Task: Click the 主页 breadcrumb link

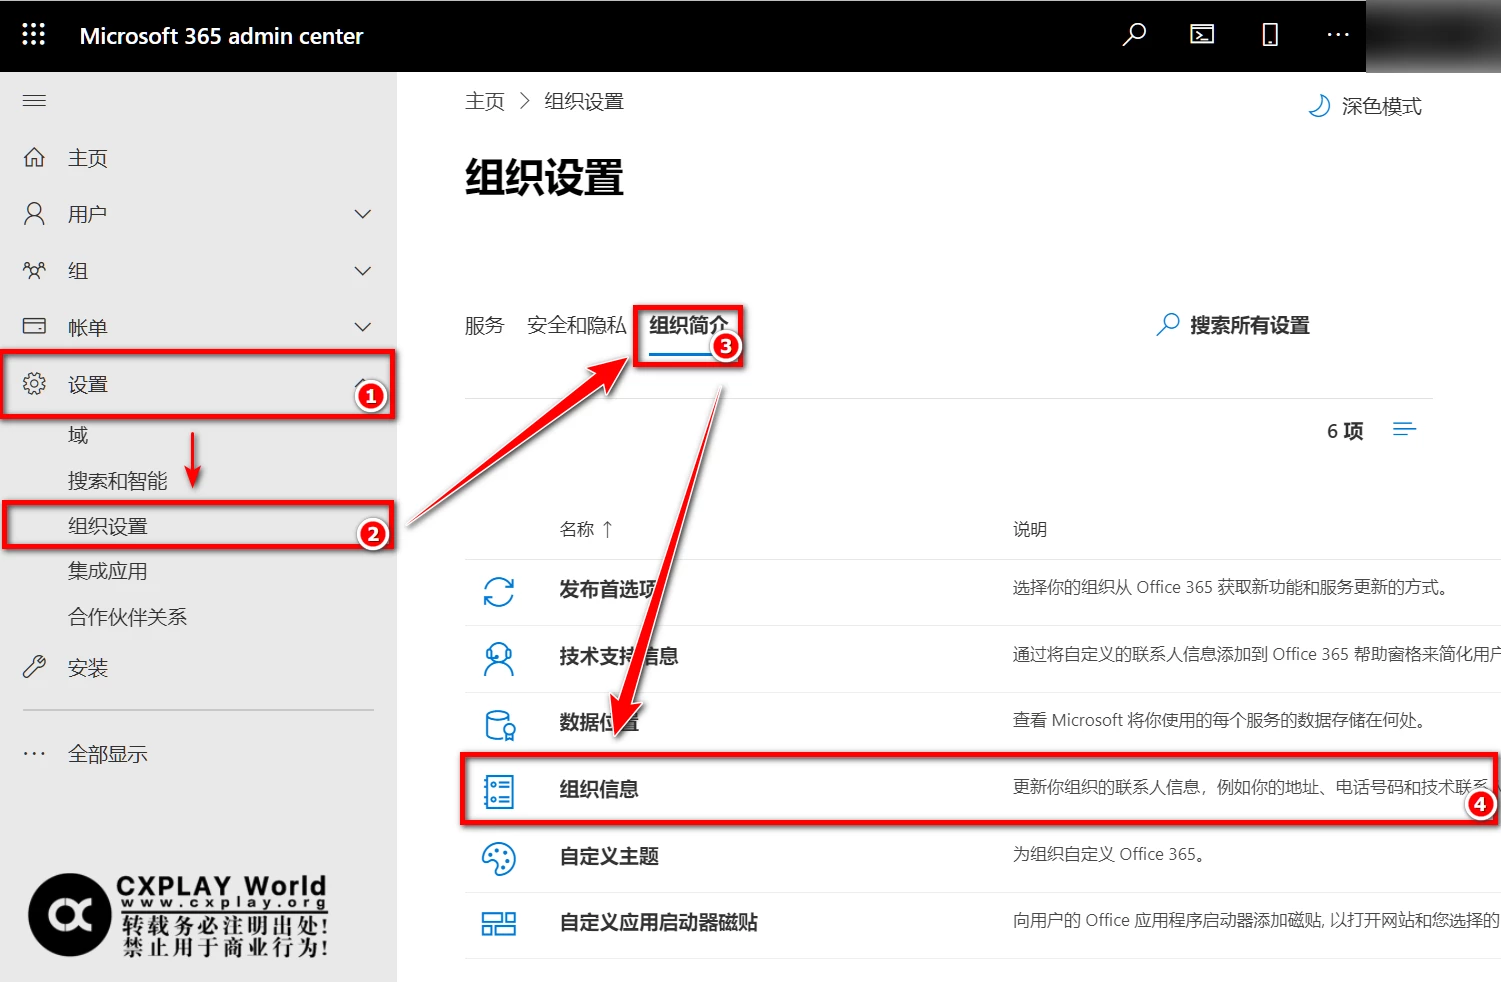Action: (484, 101)
